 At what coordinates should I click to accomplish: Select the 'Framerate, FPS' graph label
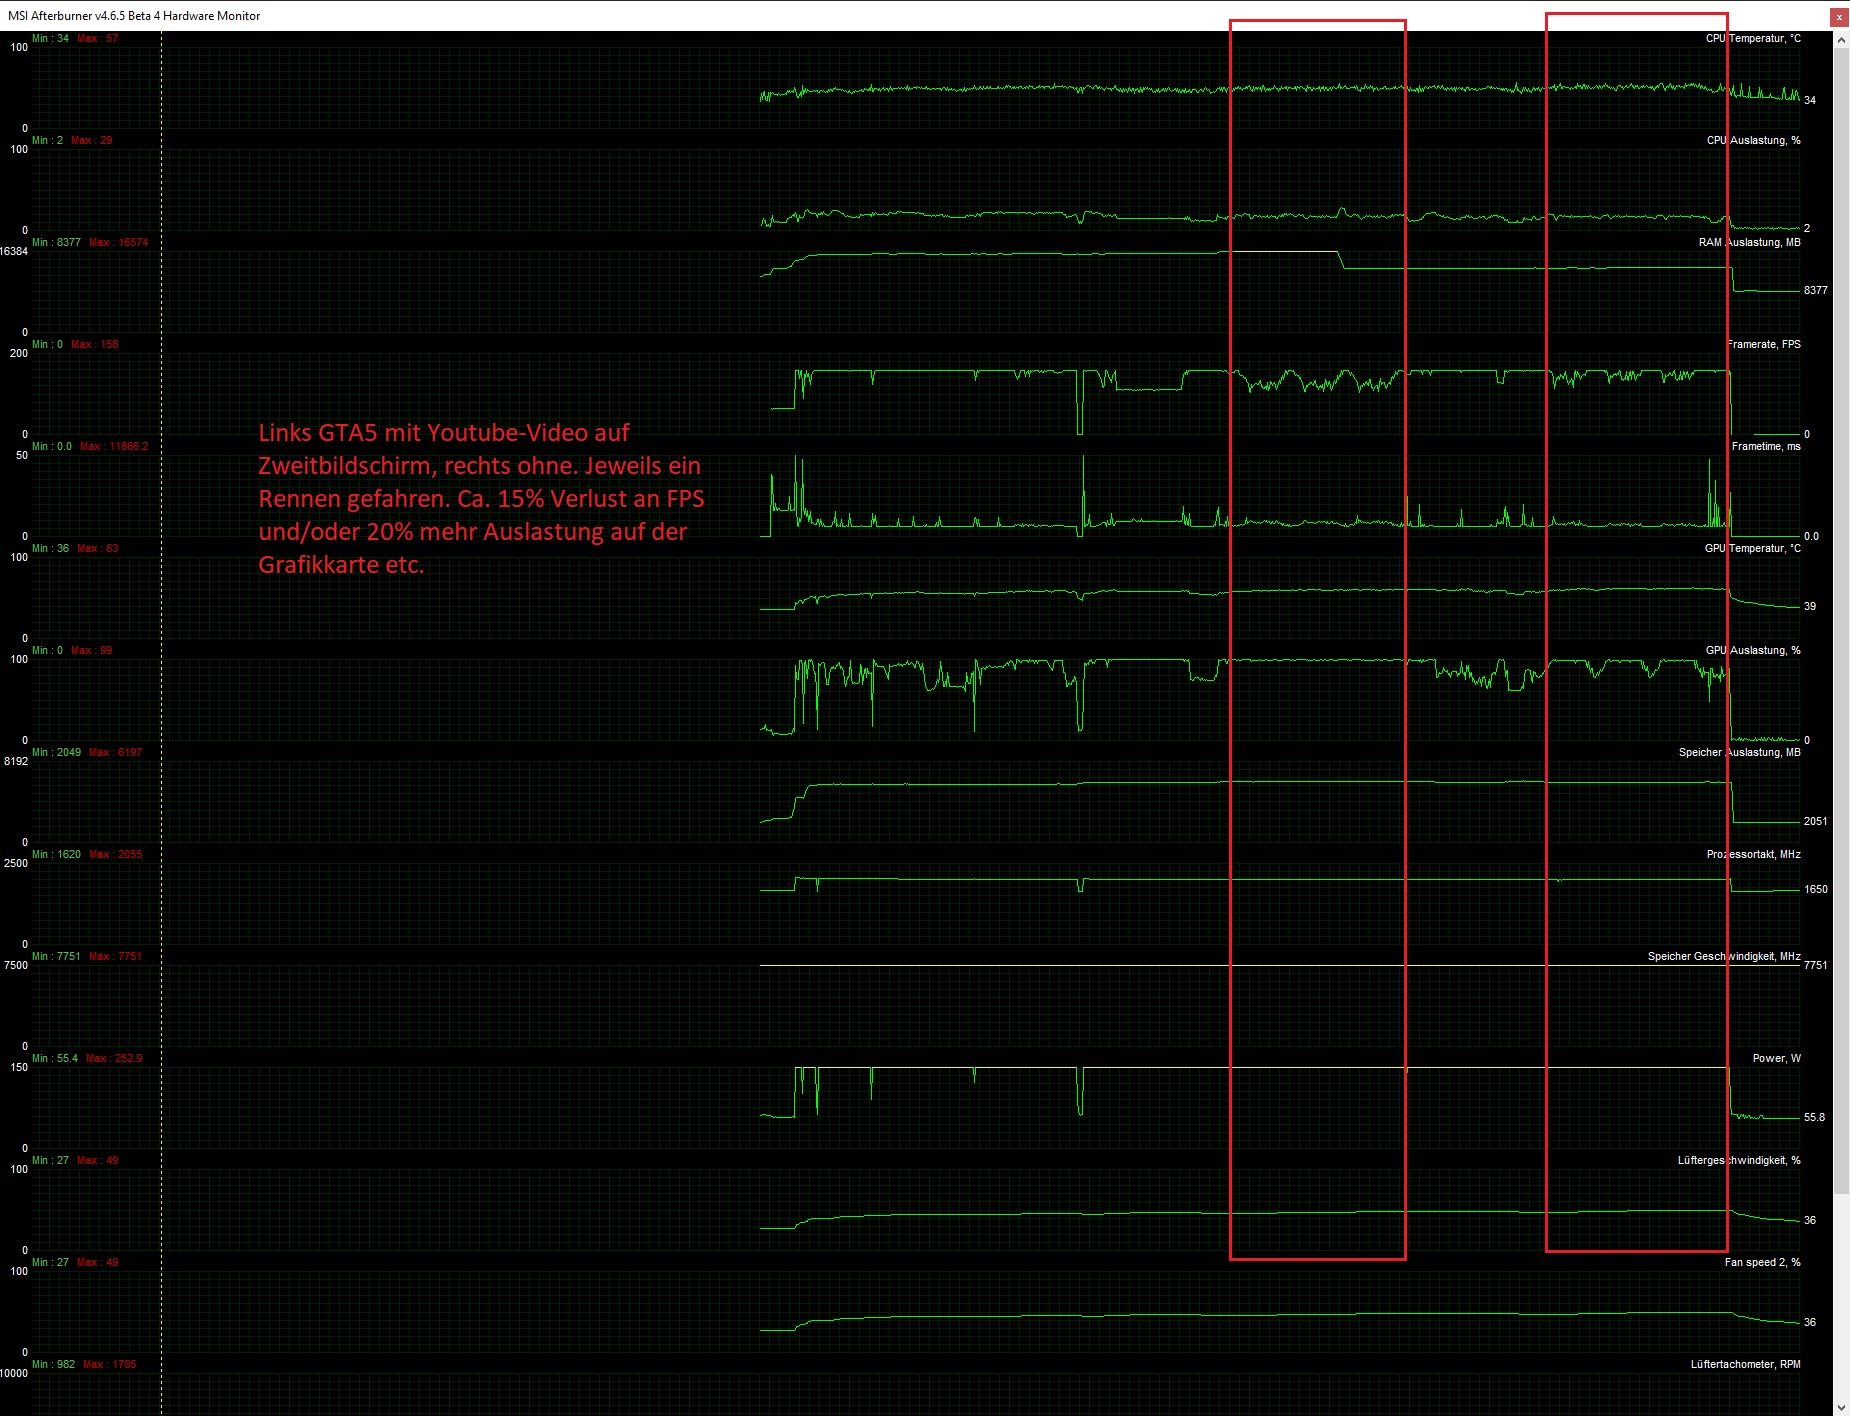pos(1764,344)
